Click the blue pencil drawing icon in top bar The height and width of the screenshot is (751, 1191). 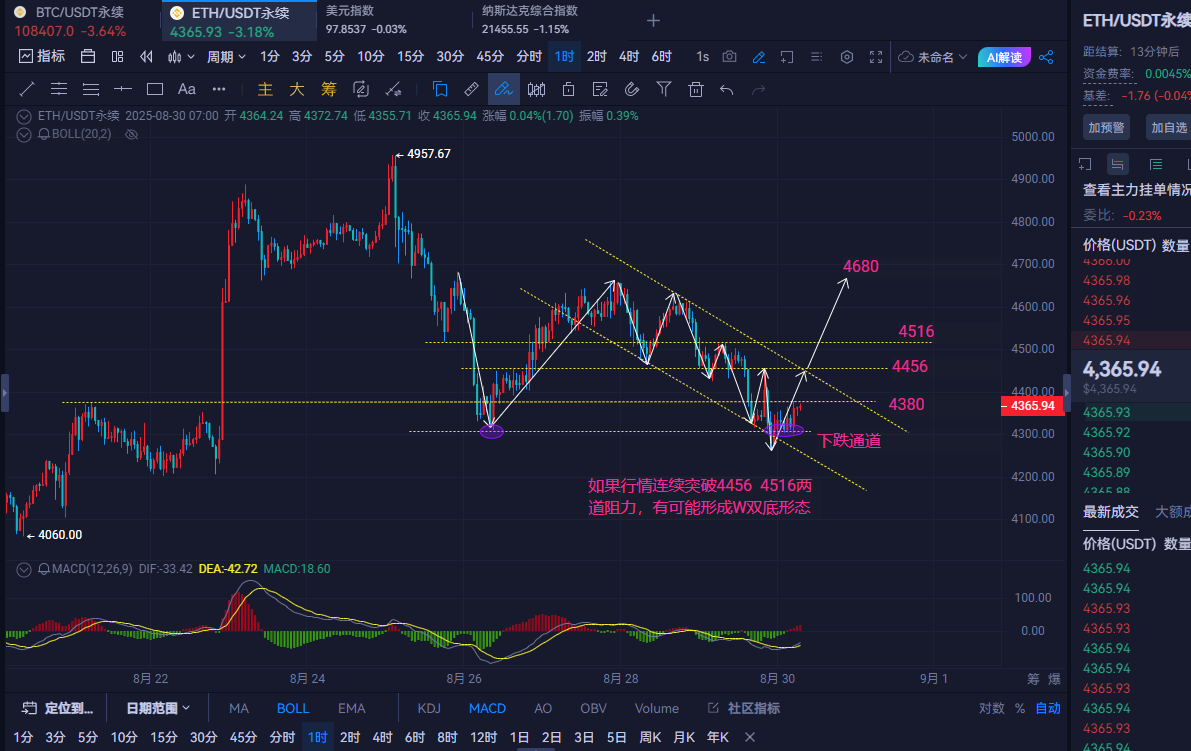[x=758, y=57]
